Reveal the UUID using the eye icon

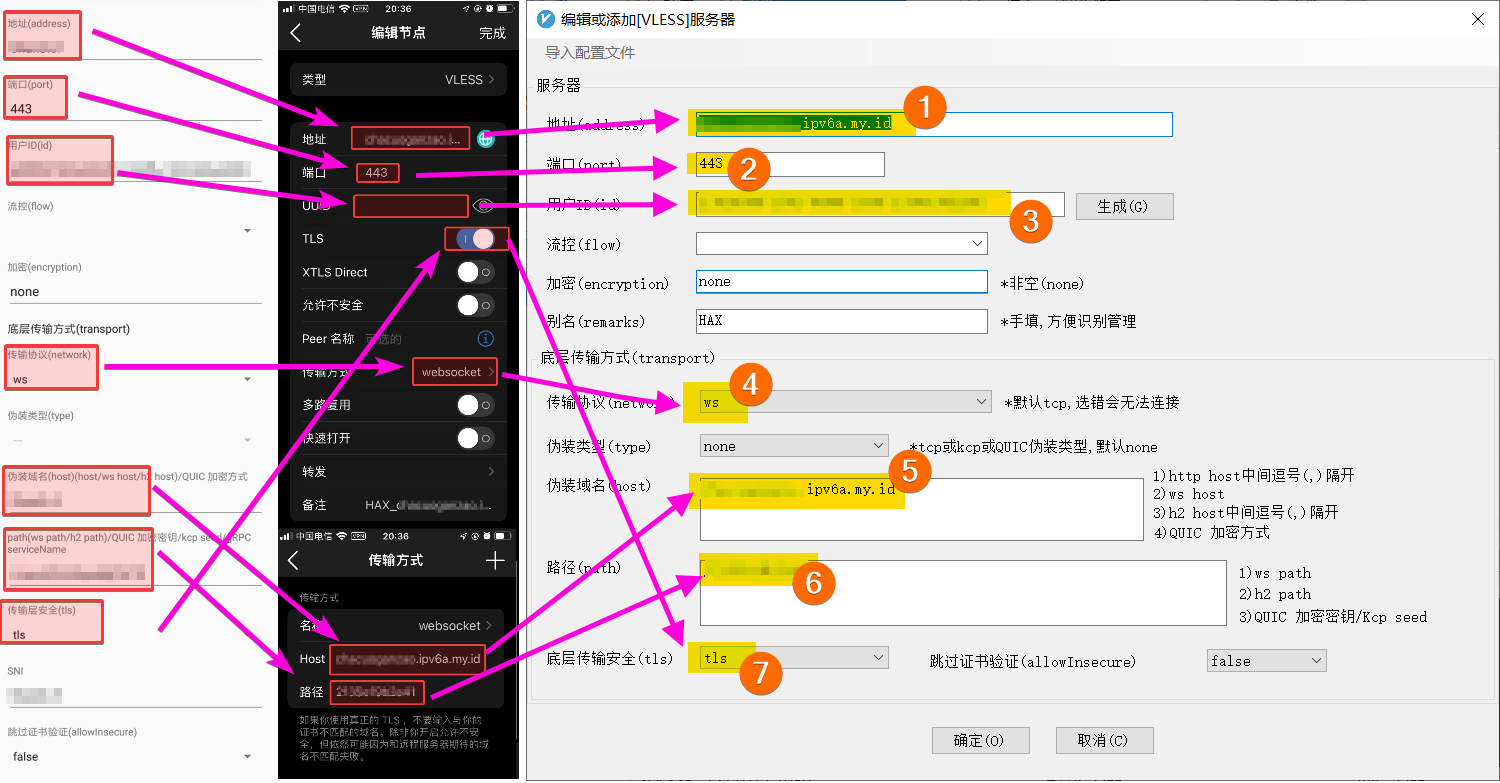(485, 205)
